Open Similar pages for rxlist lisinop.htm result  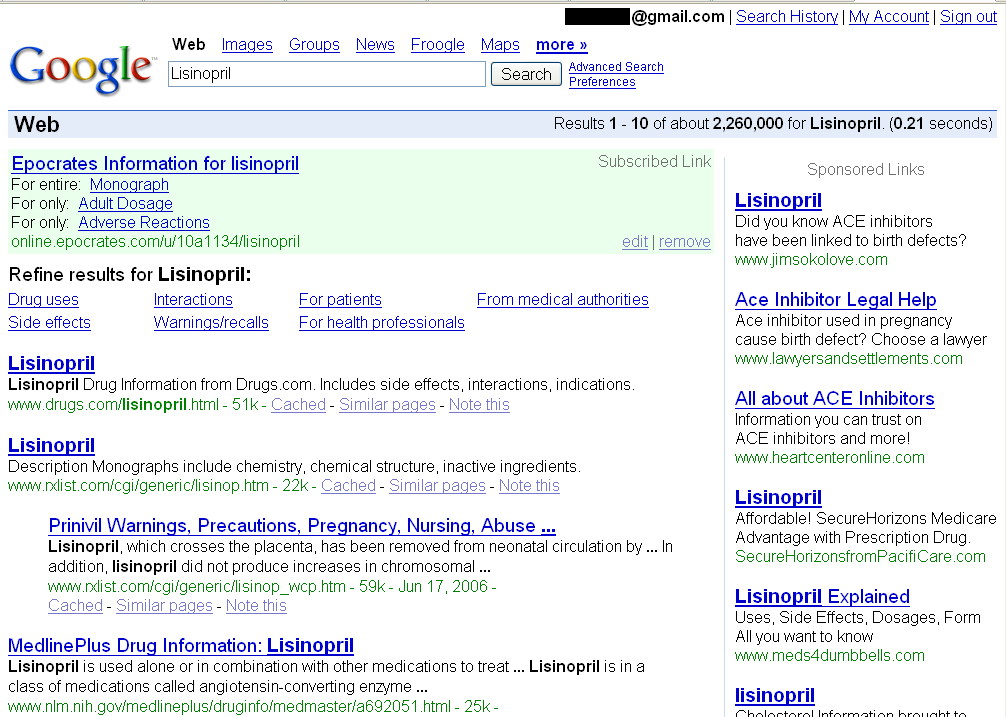pos(438,485)
